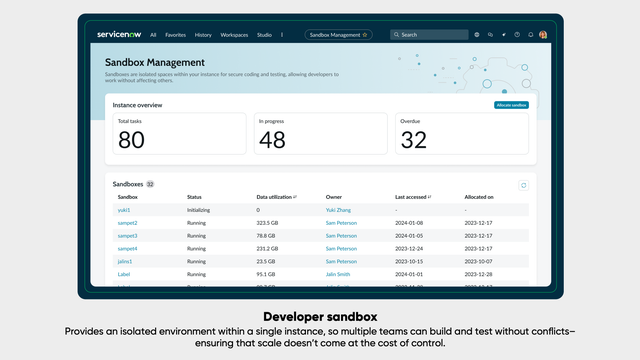This screenshot has width=640, height=360.
Task: Click the Status column header
Action: coord(194,197)
